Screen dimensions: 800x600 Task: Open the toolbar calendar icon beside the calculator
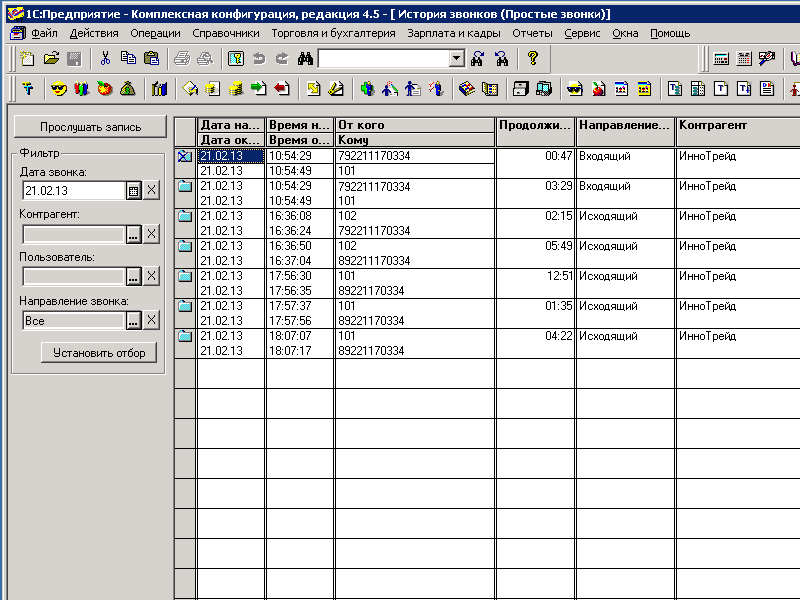[x=744, y=59]
